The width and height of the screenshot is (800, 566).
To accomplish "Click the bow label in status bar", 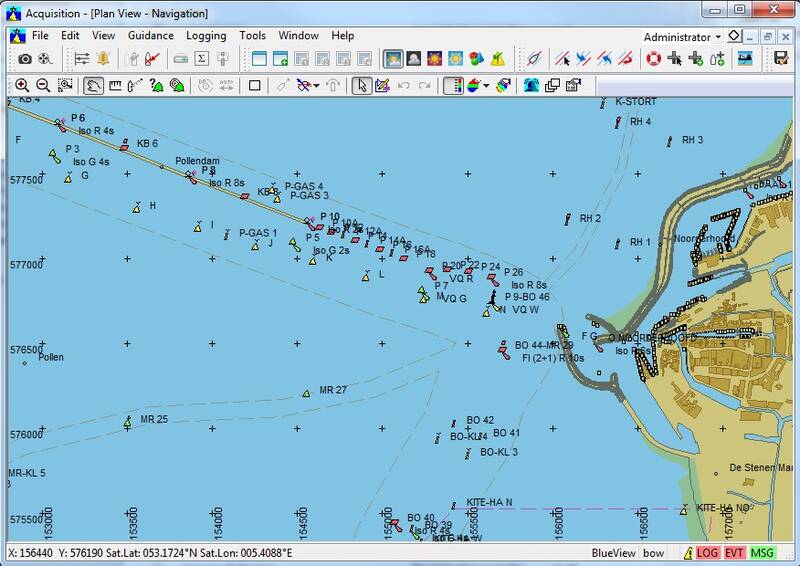I will click(x=653, y=553).
